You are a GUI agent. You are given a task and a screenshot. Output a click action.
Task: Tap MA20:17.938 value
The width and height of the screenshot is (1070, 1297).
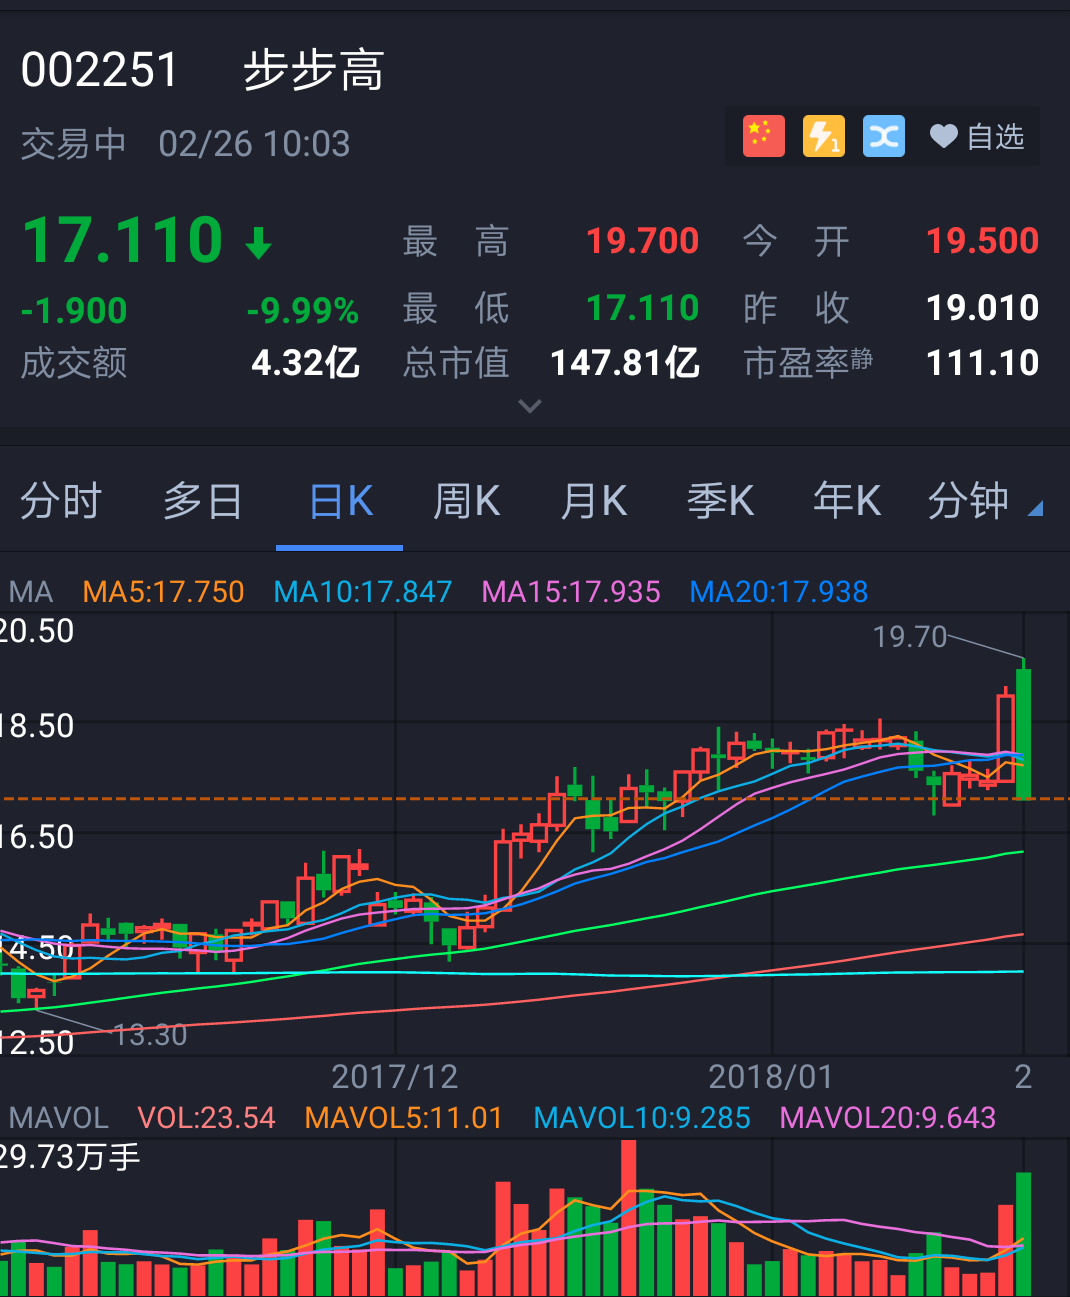coord(779,592)
